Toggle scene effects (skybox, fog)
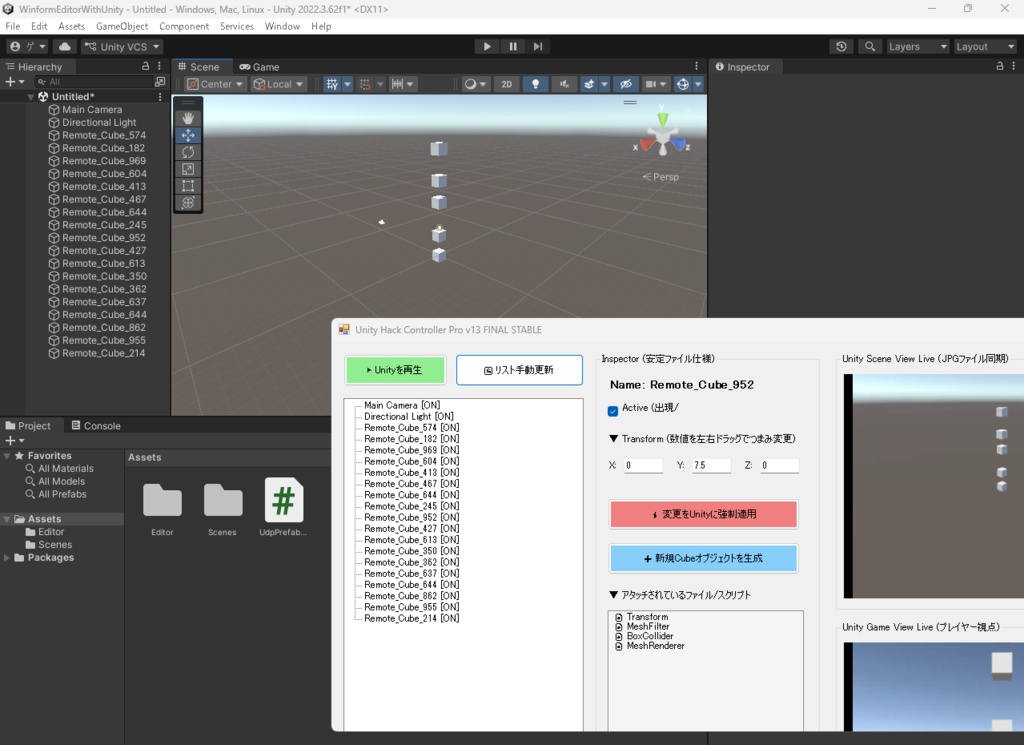 pos(589,84)
